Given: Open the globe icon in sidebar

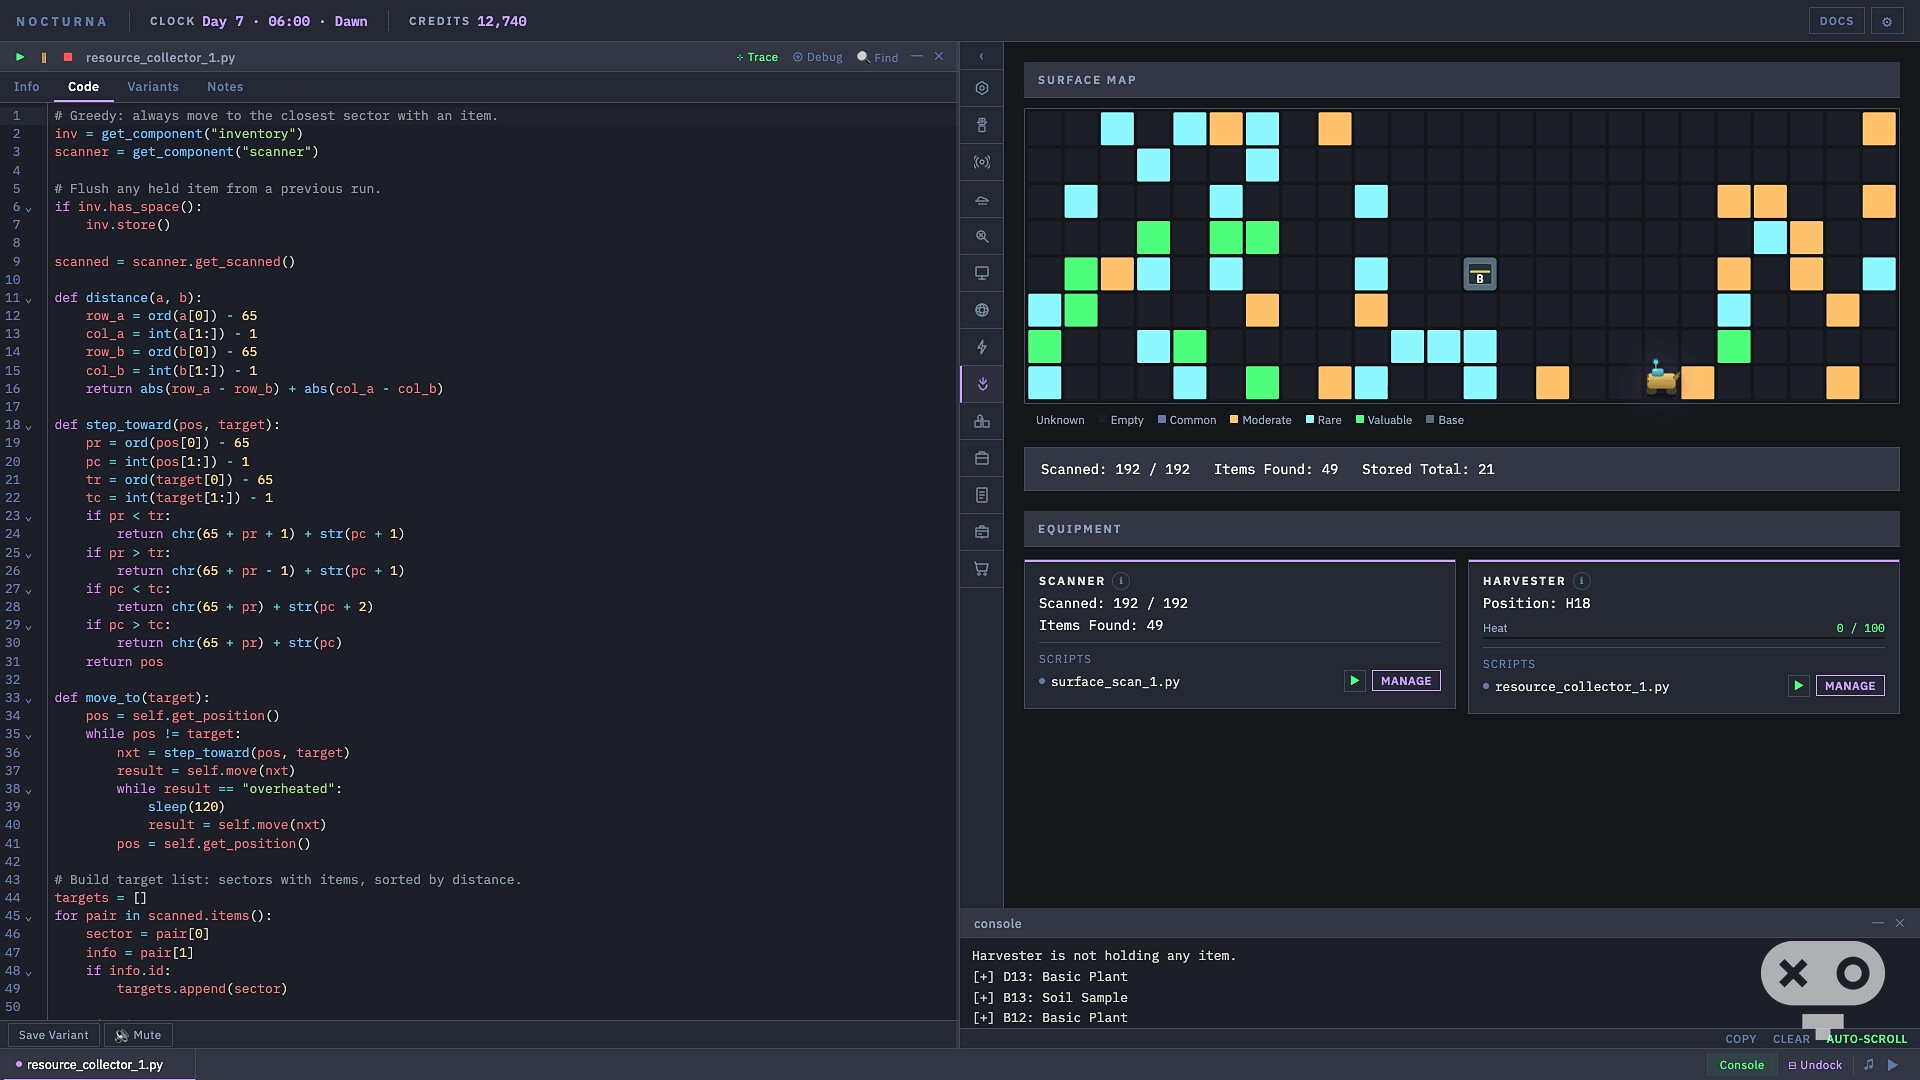Looking at the screenshot, I should 982,310.
